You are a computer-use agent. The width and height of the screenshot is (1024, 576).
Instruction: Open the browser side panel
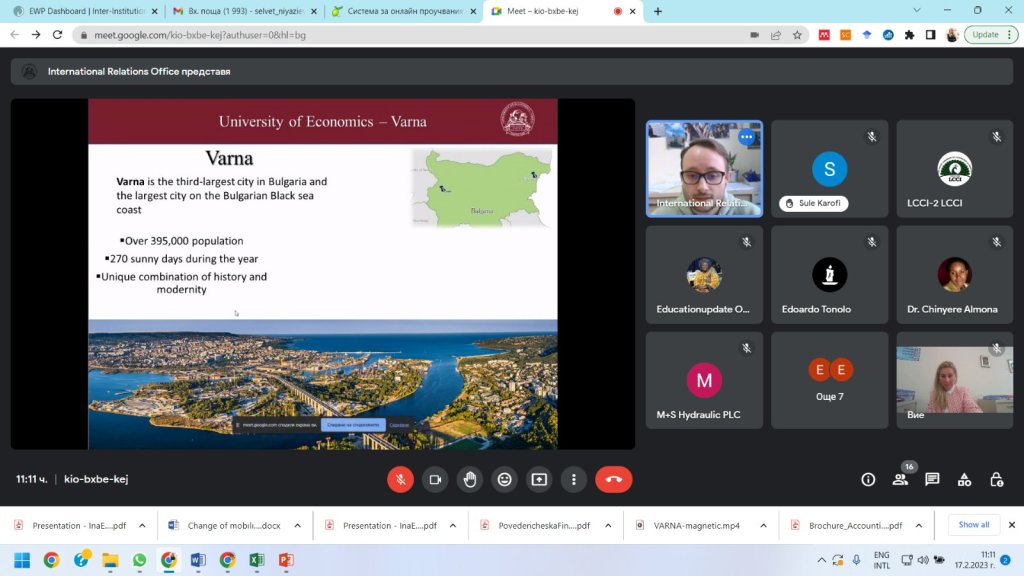pyautogui.click(x=931, y=35)
